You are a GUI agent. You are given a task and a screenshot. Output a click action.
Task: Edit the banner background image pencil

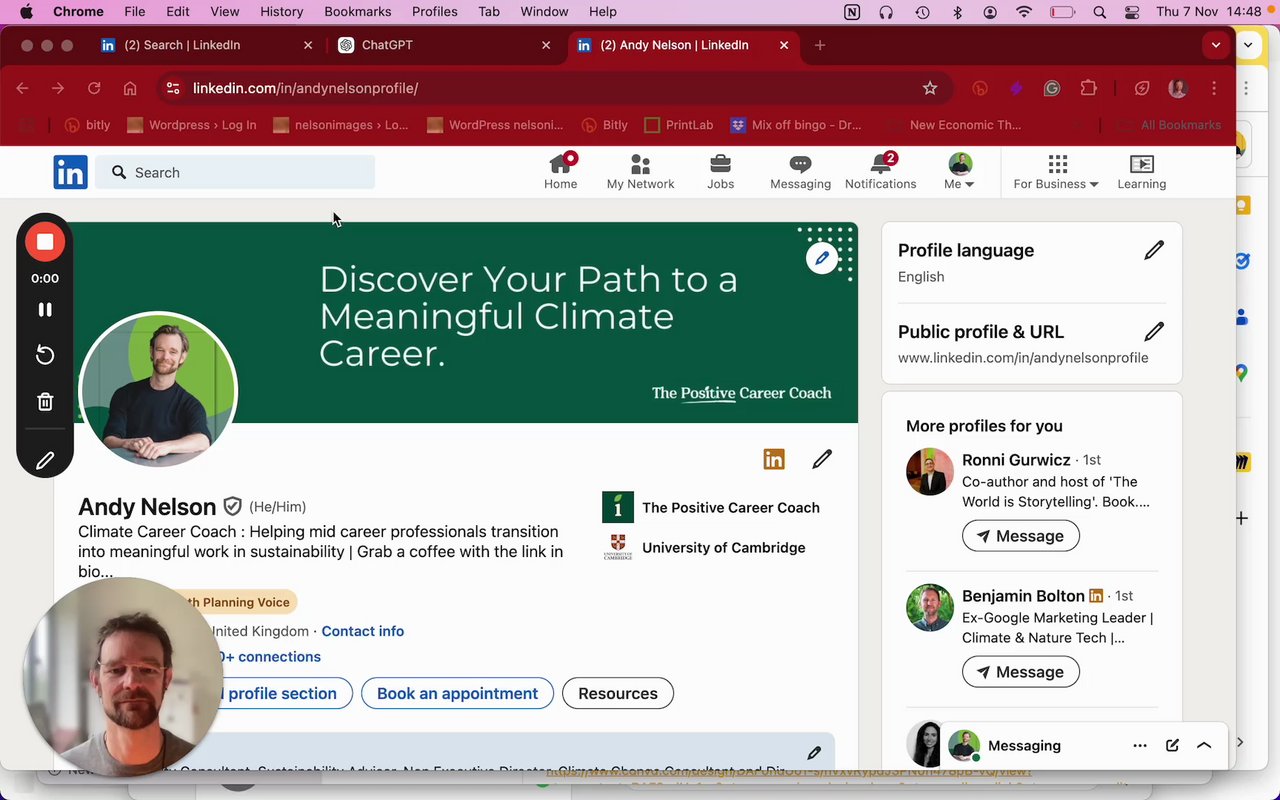tap(822, 258)
